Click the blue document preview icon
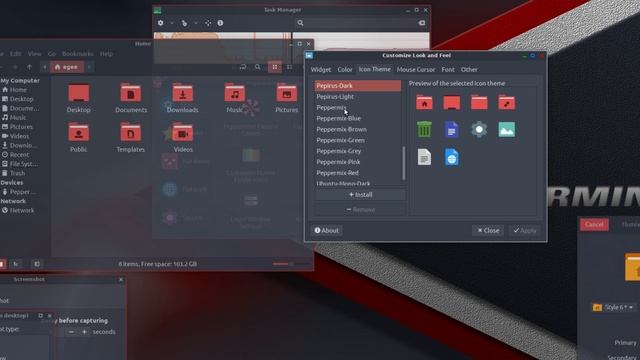Image resolution: width=640 pixels, height=360 pixels. [x=451, y=130]
